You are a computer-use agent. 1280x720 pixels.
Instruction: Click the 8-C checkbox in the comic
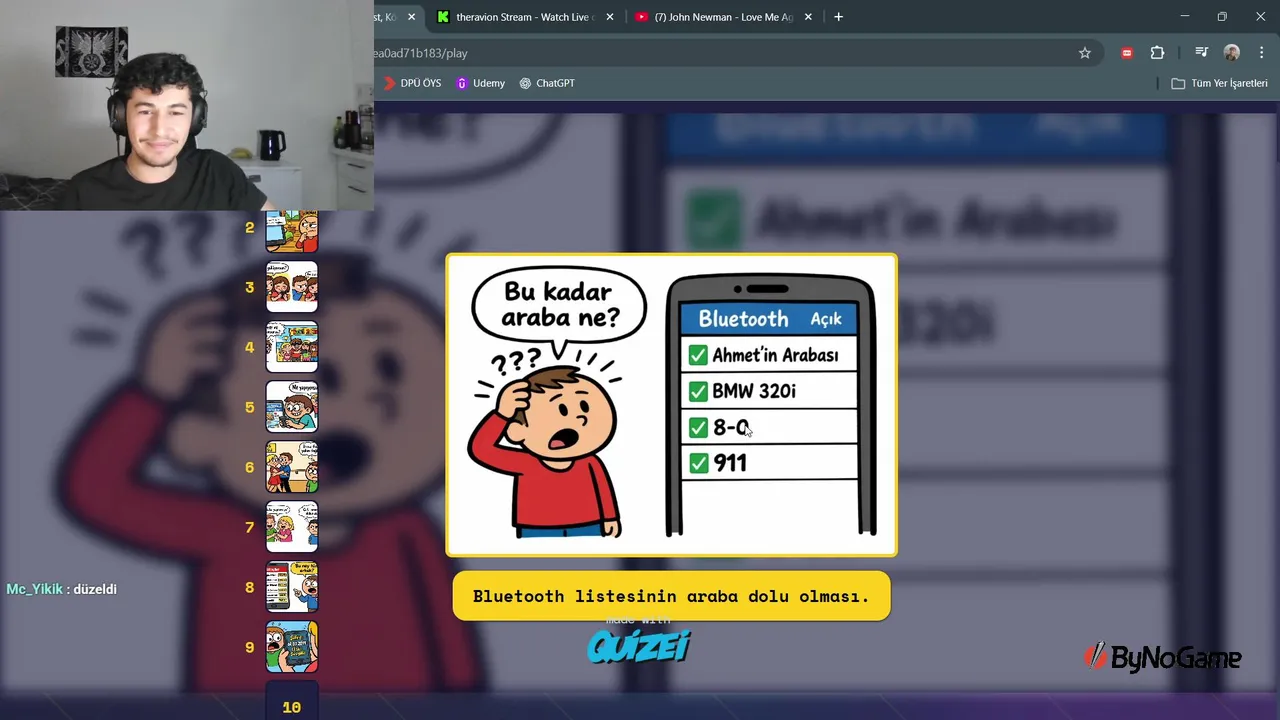(x=698, y=427)
